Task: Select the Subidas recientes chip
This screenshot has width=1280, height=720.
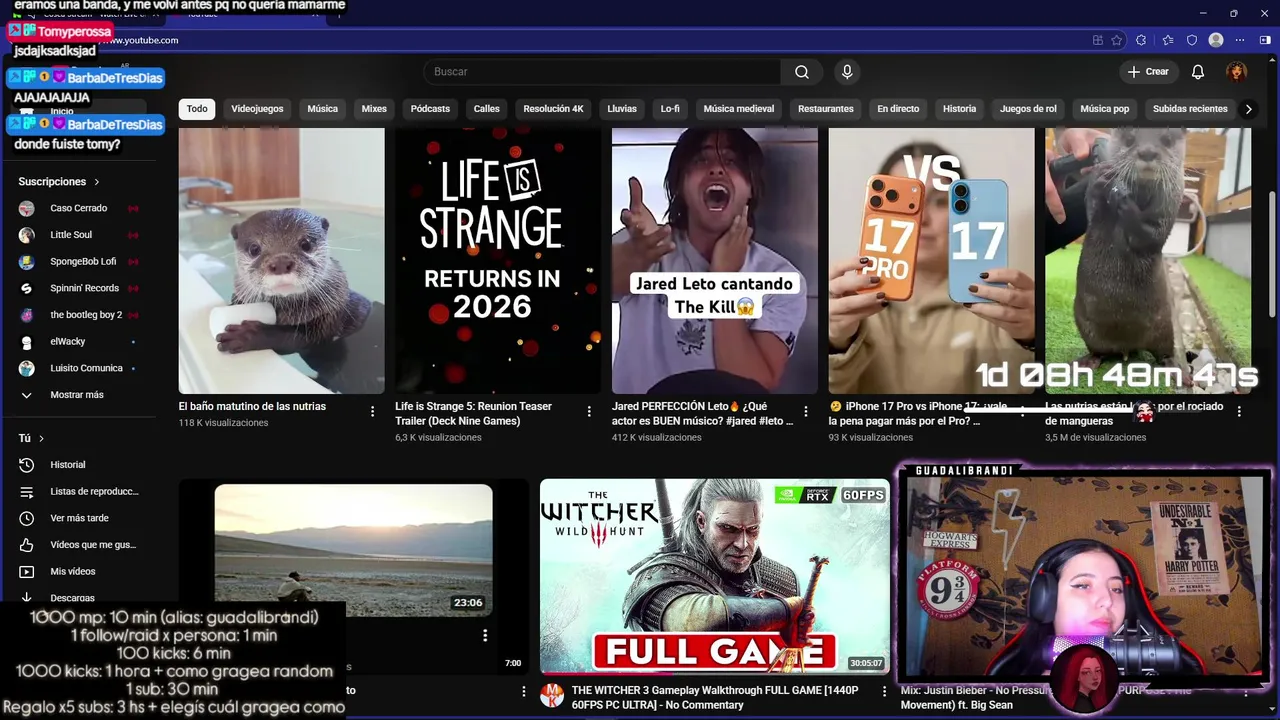Action: point(1190,109)
